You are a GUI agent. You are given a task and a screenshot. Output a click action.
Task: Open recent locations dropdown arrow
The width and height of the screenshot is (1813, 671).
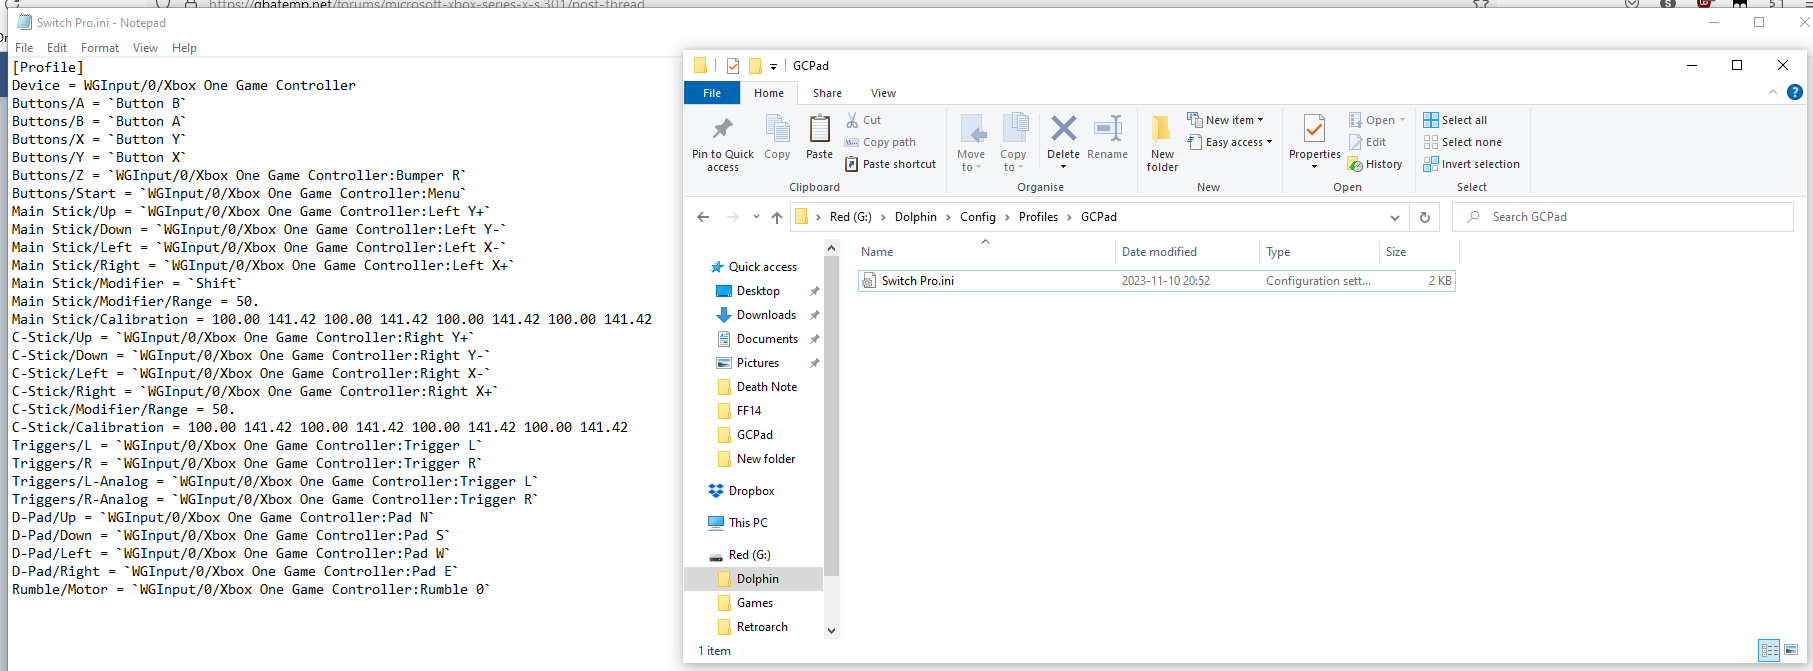click(756, 217)
